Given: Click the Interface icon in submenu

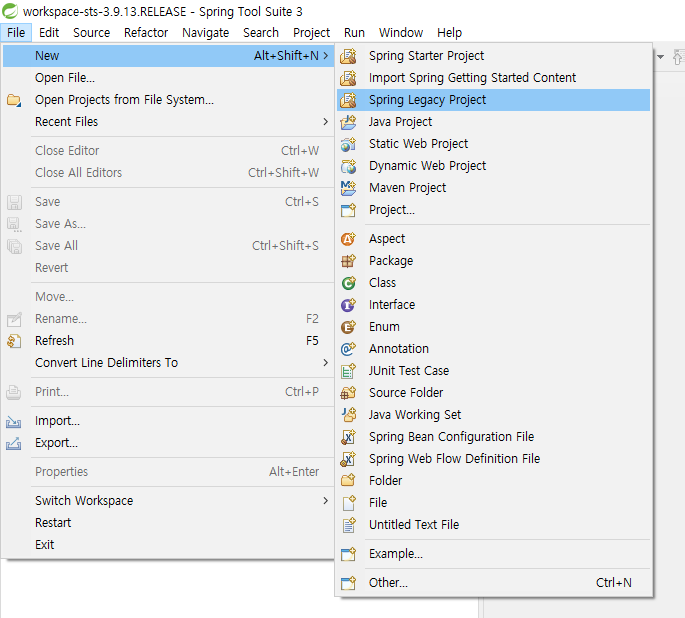Looking at the screenshot, I should coord(348,305).
